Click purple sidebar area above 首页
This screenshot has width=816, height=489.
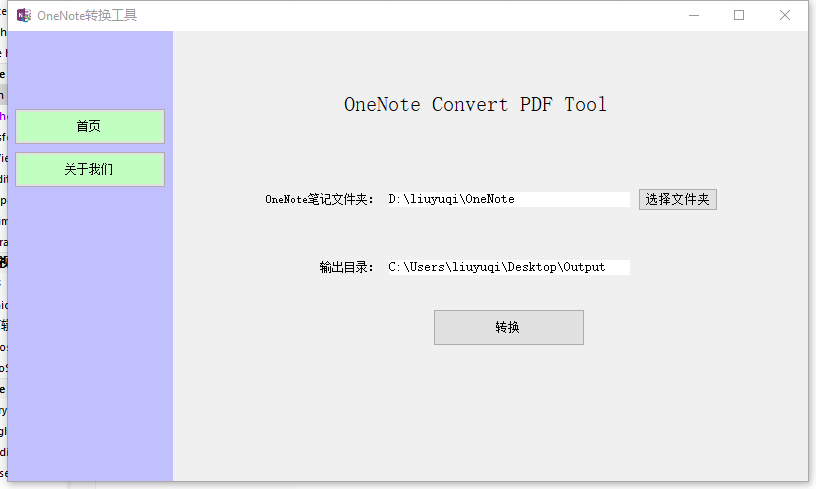click(95, 70)
